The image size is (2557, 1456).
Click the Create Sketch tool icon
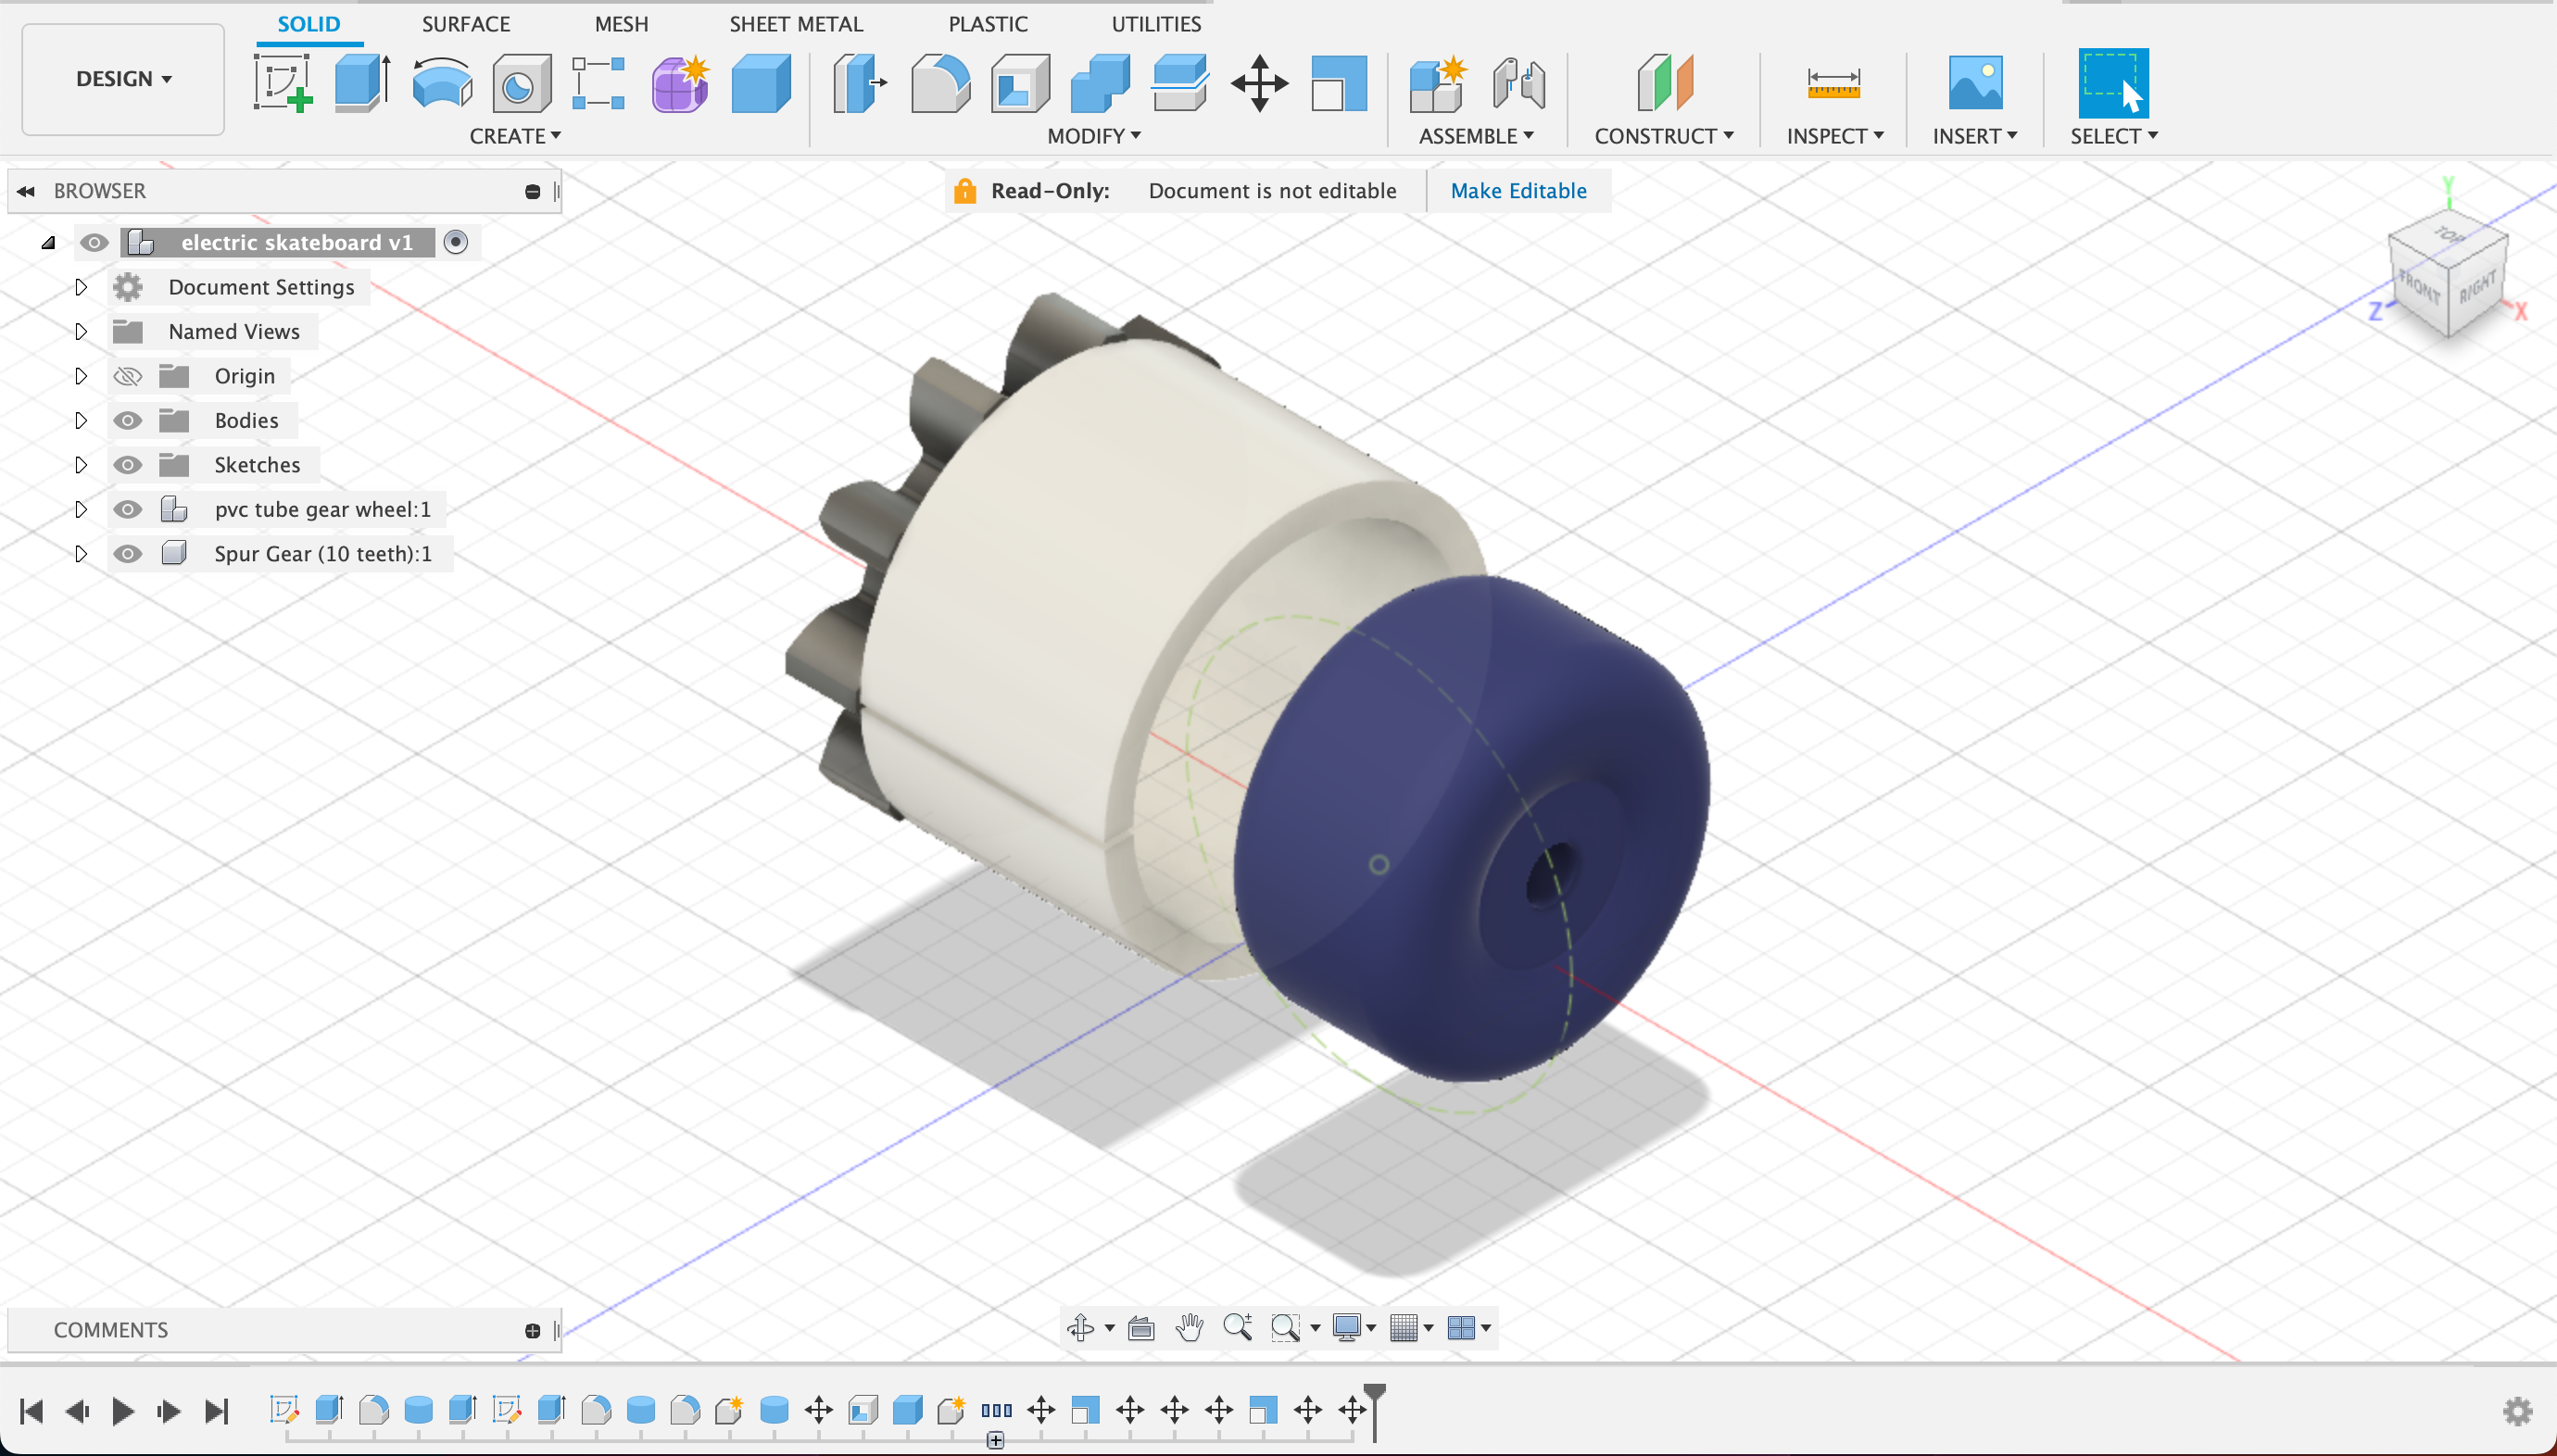click(283, 83)
